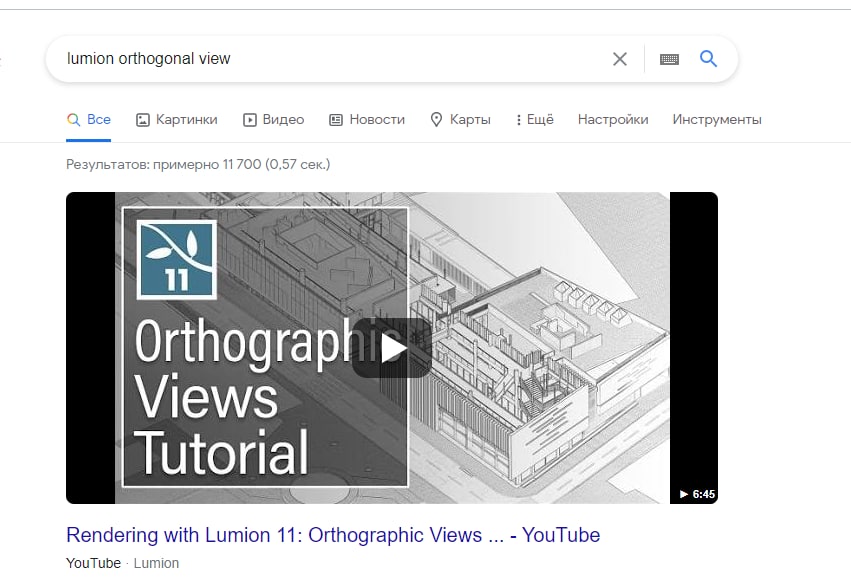Click the Lumion 11 logo in thumbnail
The image size is (851, 579).
pyautogui.click(x=176, y=259)
